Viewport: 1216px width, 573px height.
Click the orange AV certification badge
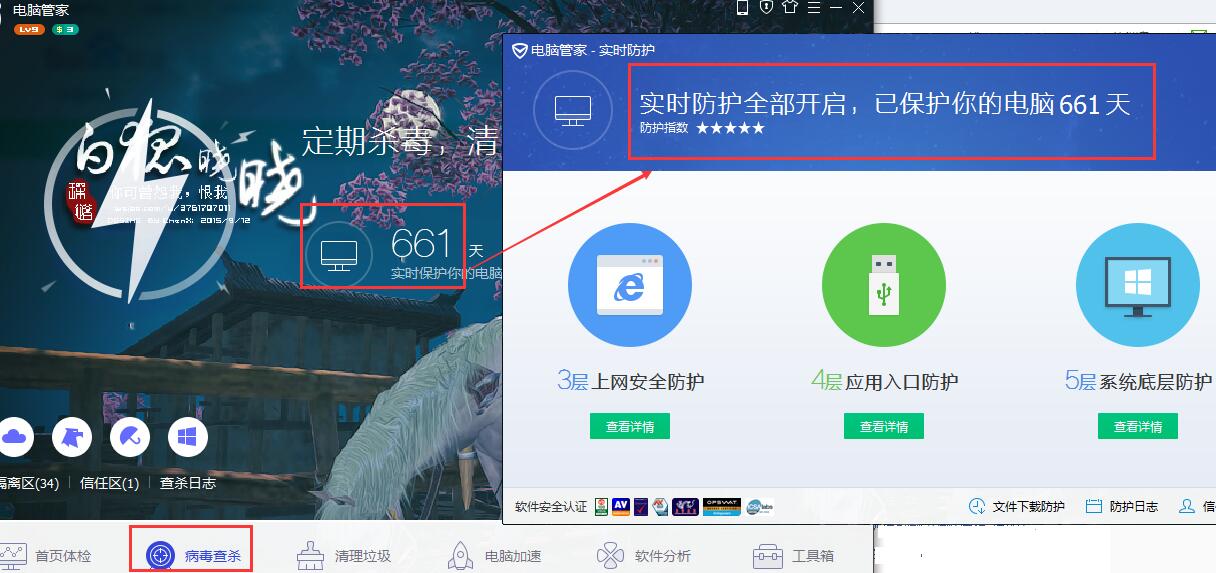pyautogui.click(x=621, y=507)
